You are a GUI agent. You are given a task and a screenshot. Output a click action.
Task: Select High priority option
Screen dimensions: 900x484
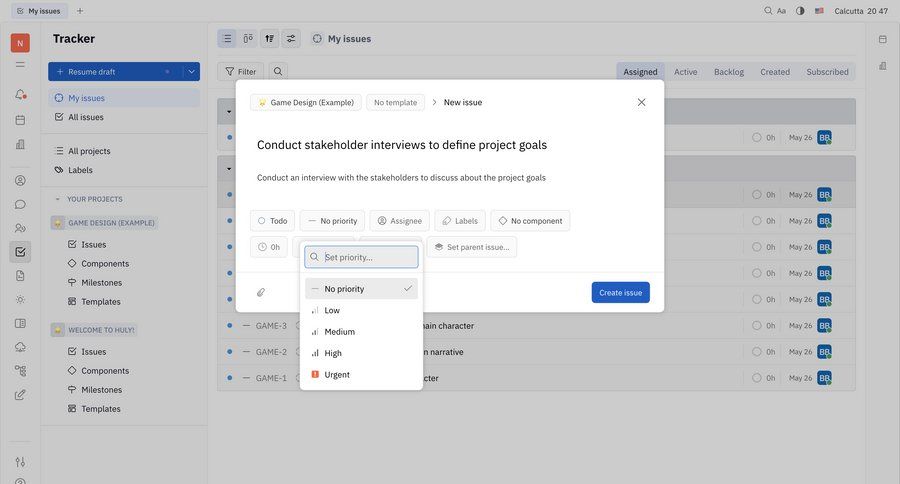pyautogui.click(x=333, y=353)
